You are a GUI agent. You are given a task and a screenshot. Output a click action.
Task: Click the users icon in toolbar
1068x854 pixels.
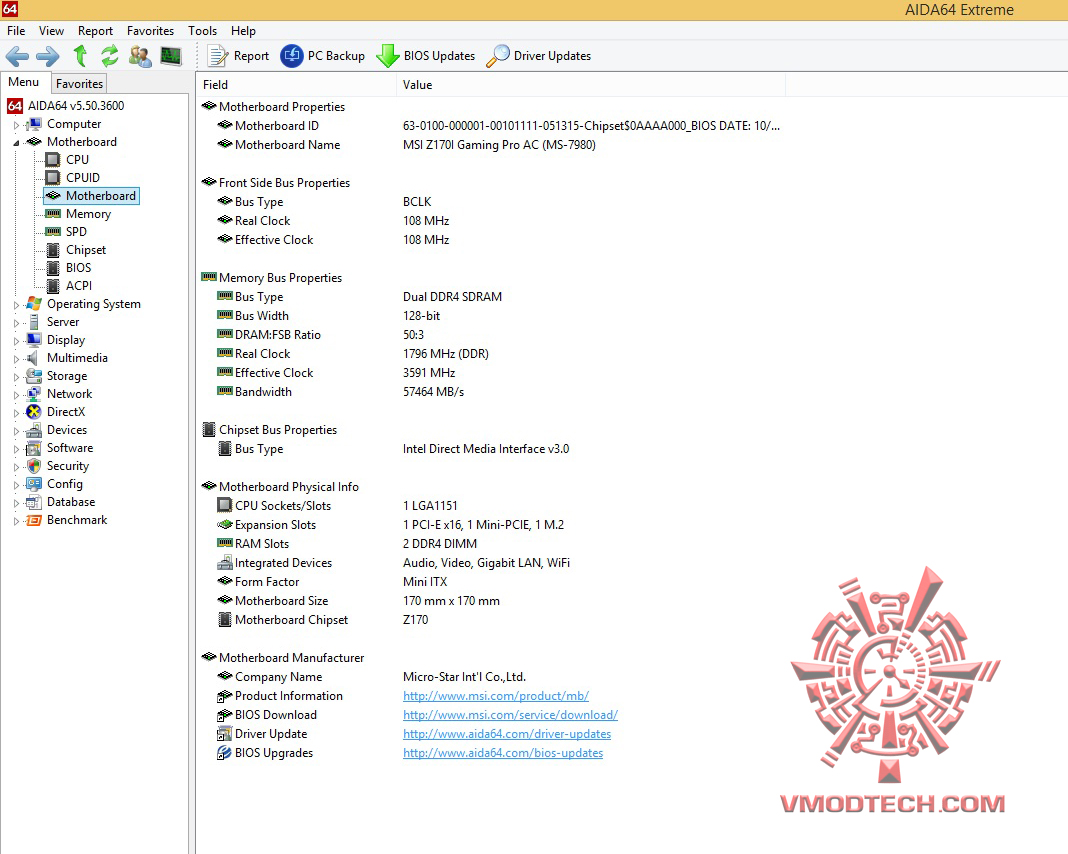140,56
